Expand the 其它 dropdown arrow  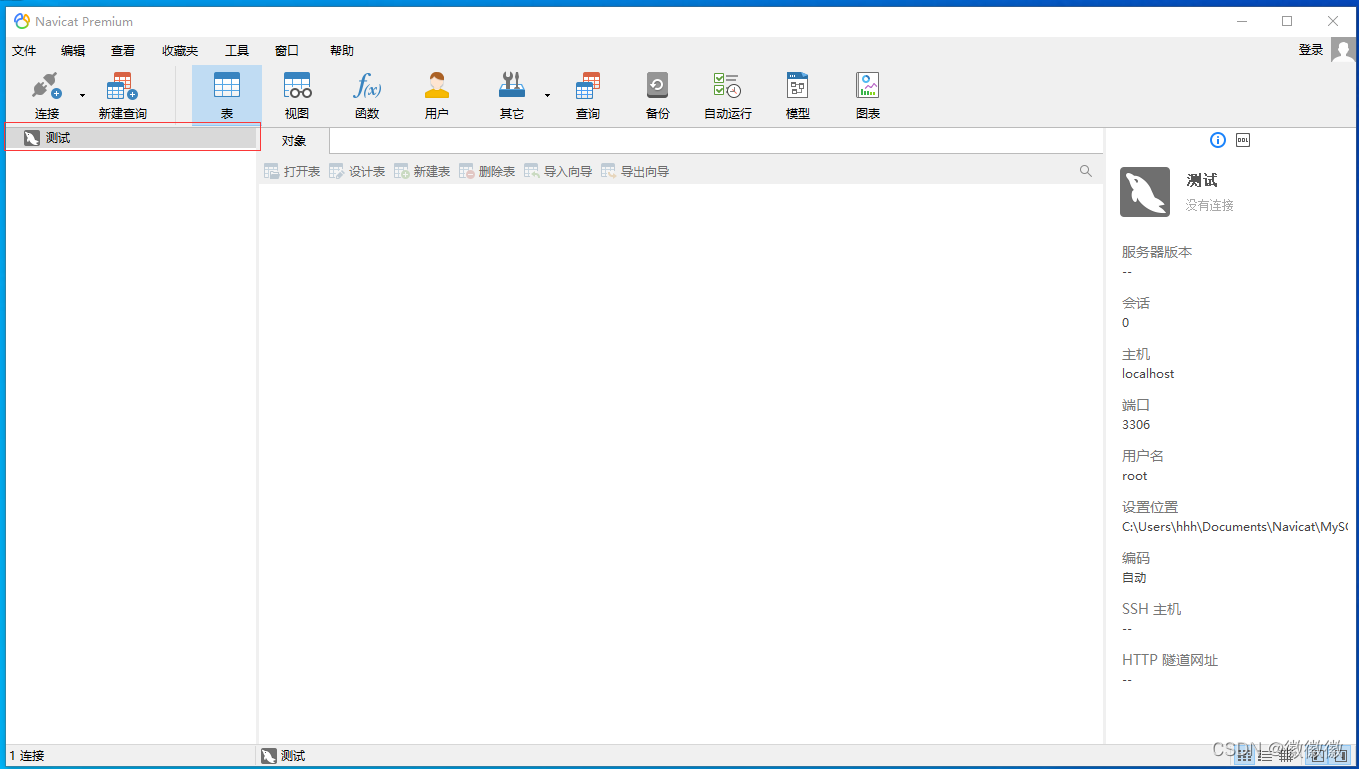click(547, 95)
